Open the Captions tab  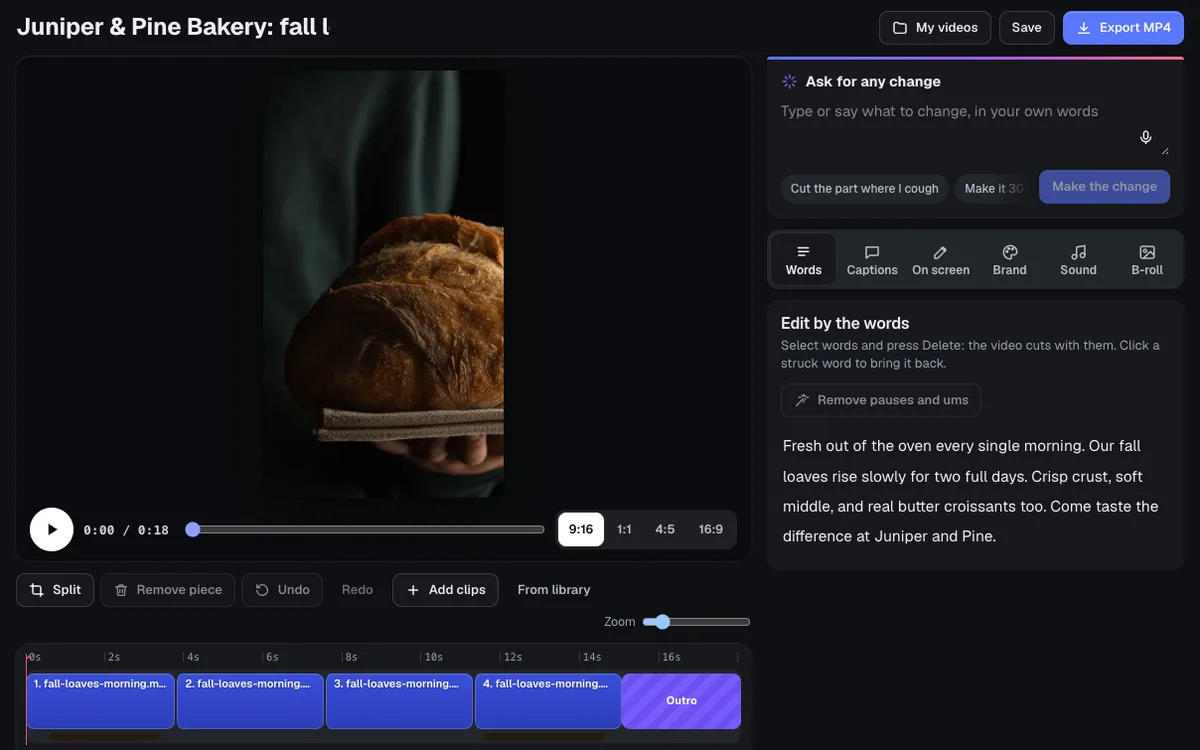click(x=872, y=260)
